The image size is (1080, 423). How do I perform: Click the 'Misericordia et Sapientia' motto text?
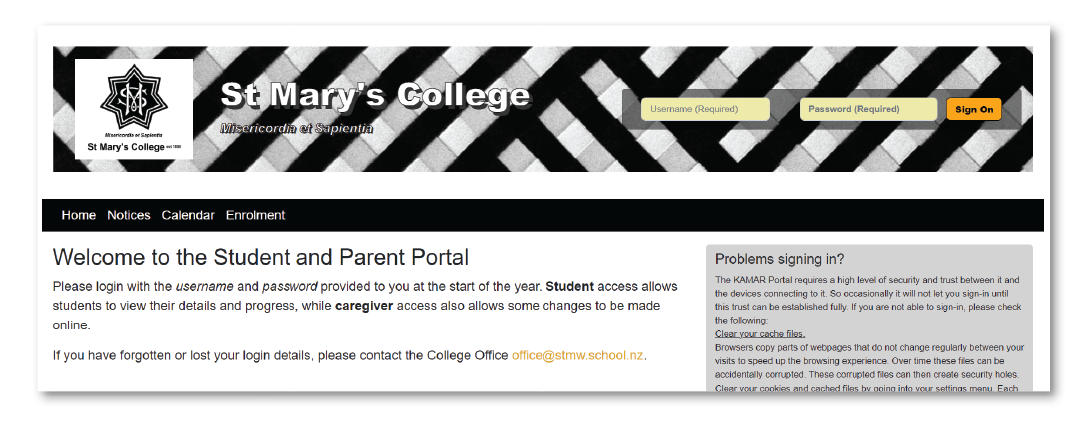[296, 129]
